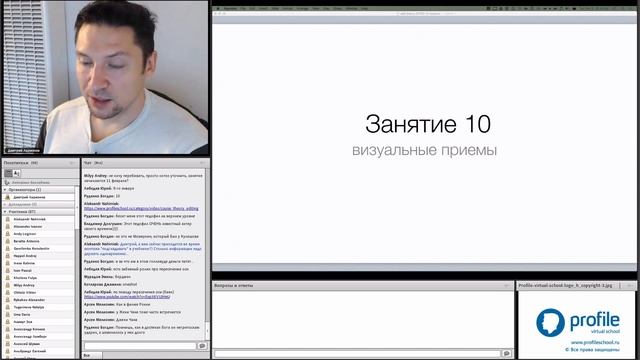
Task: Open the Посетители pod options menu
Action: (x=72, y=163)
